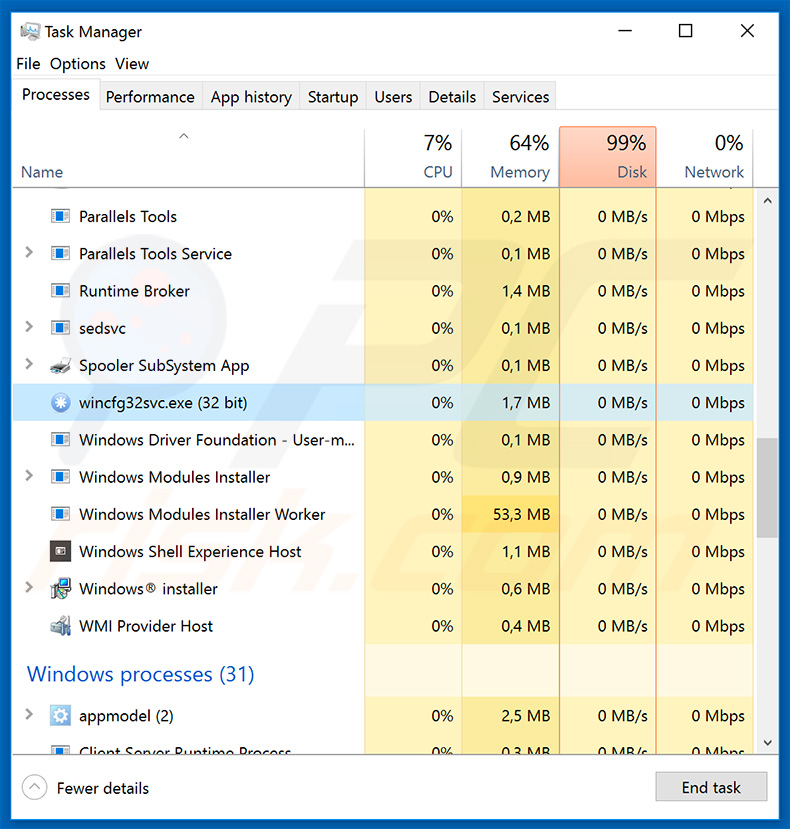Minimize the Task Manager window
The image size is (790, 829).
click(625, 31)
